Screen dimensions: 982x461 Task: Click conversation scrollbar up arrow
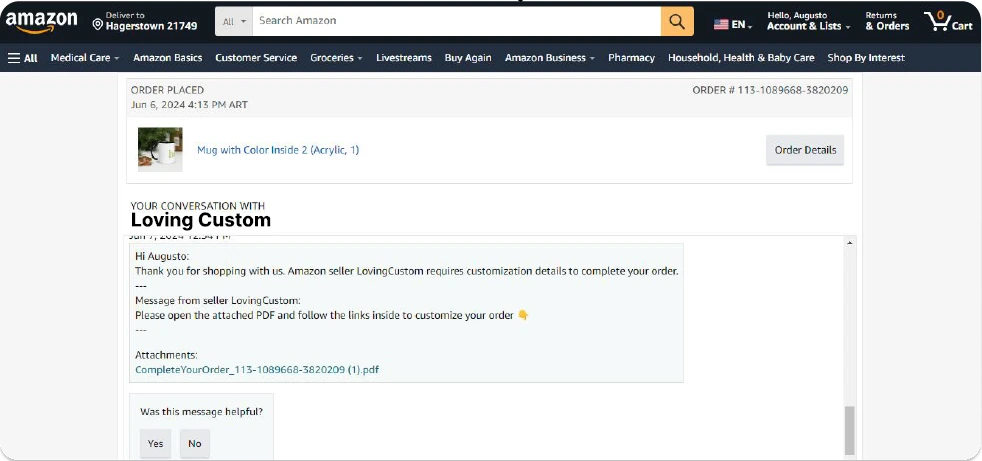point(850,242)
